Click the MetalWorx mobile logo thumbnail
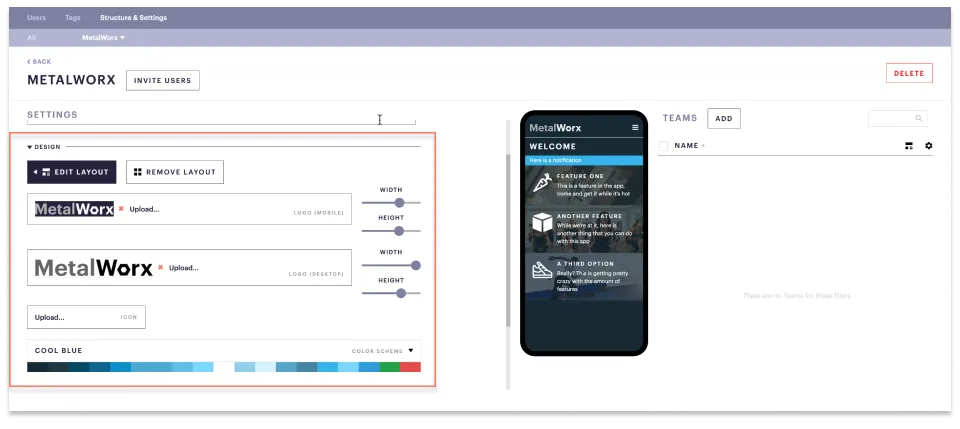The height and width of the screenshot is (429, 960). [74, 209]
